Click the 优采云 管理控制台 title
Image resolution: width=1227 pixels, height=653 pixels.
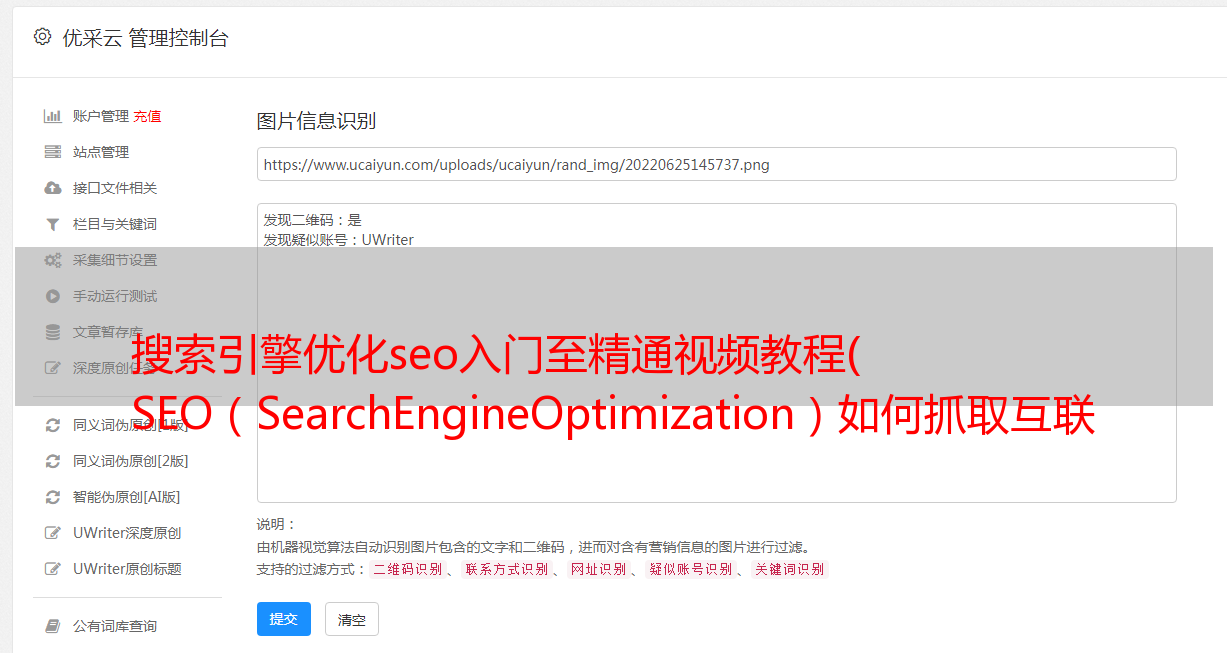click(145, 38)
